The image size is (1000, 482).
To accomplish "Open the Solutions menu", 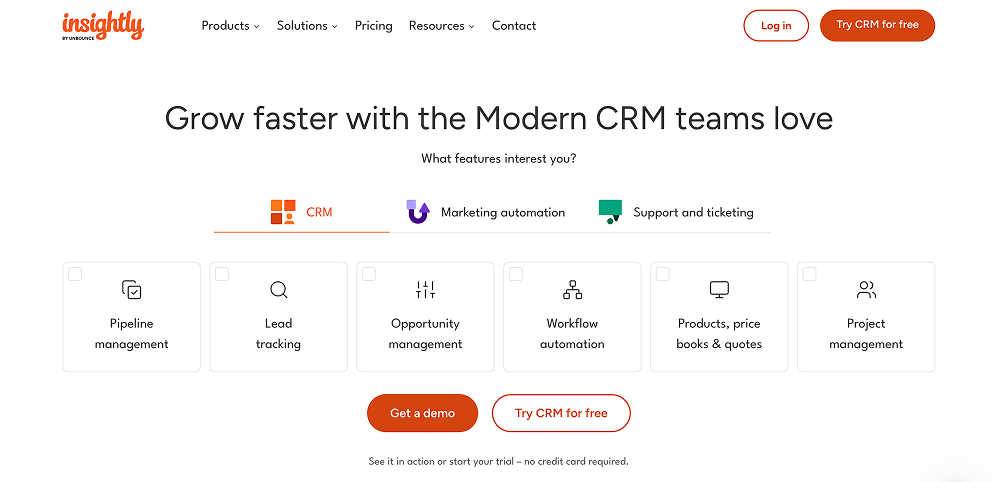I will coord(307,26).
